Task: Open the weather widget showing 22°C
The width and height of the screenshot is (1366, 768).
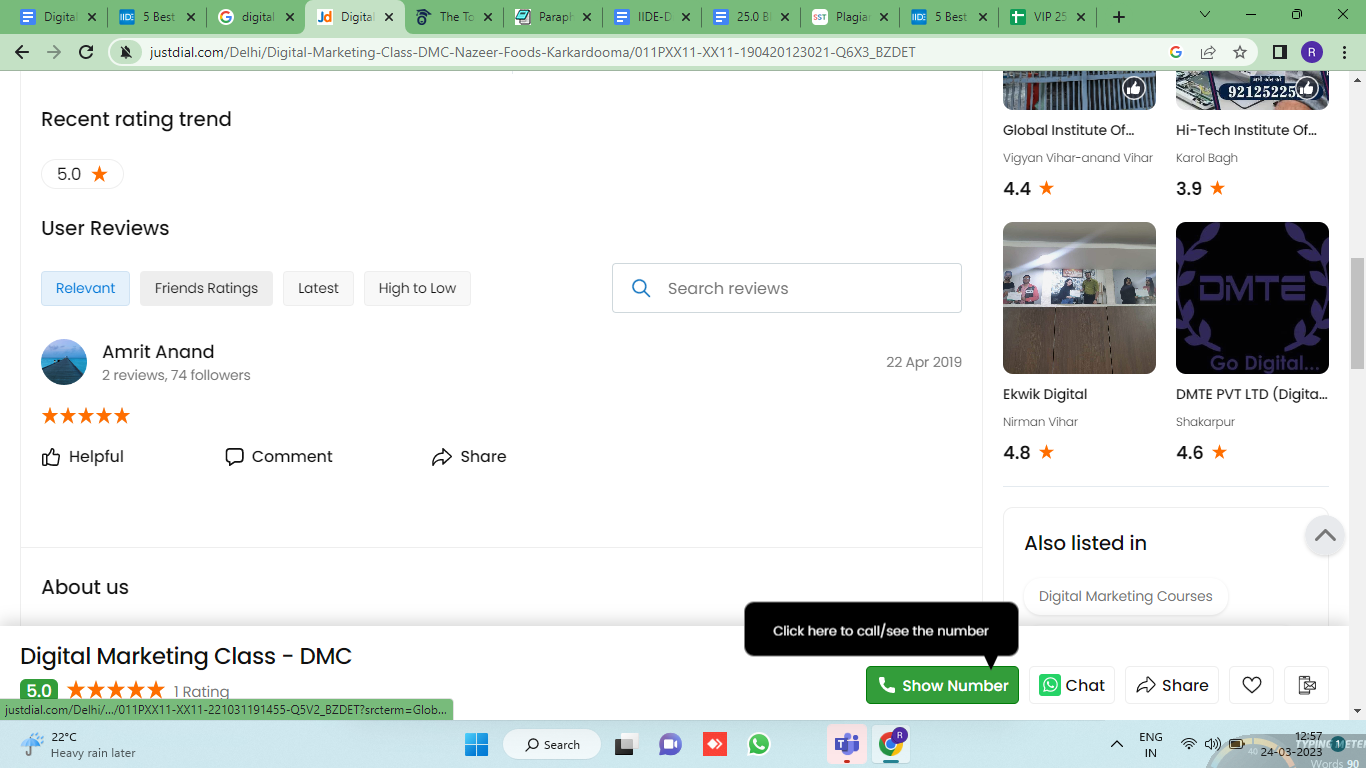Action: (78, 744)
